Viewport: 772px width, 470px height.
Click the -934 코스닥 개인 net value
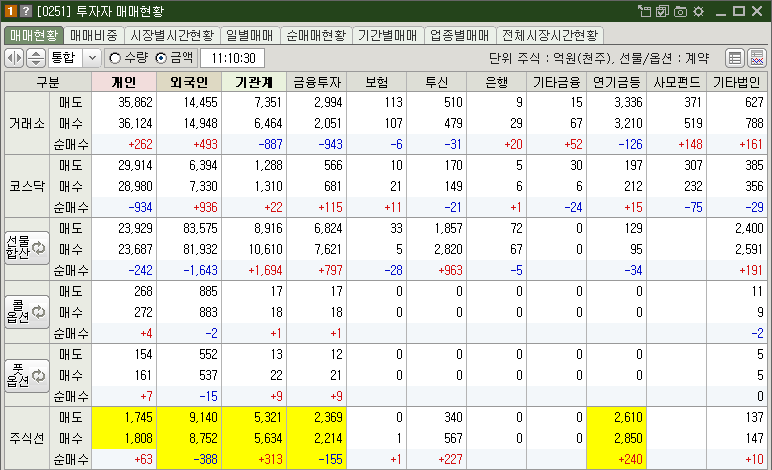(140, 207)
